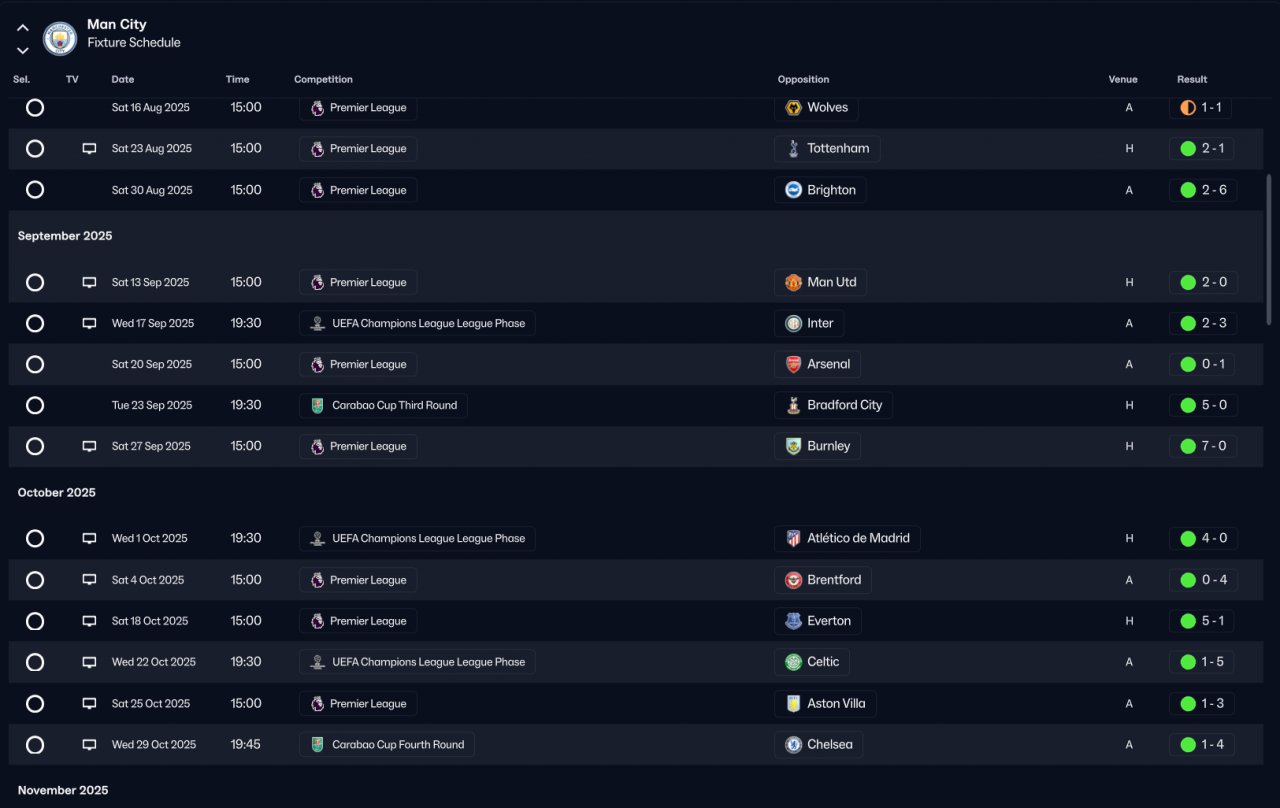Click the Burnley club crest
Screen dimensions: 1280x808
point(793,446)
